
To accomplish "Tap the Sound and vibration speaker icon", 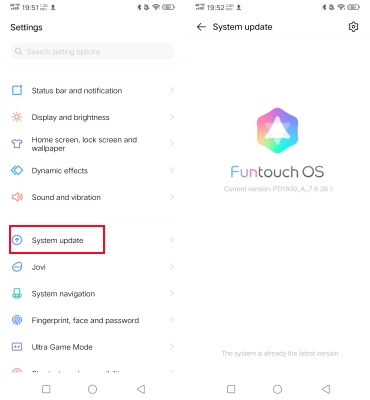I will [x=17, y=197].
